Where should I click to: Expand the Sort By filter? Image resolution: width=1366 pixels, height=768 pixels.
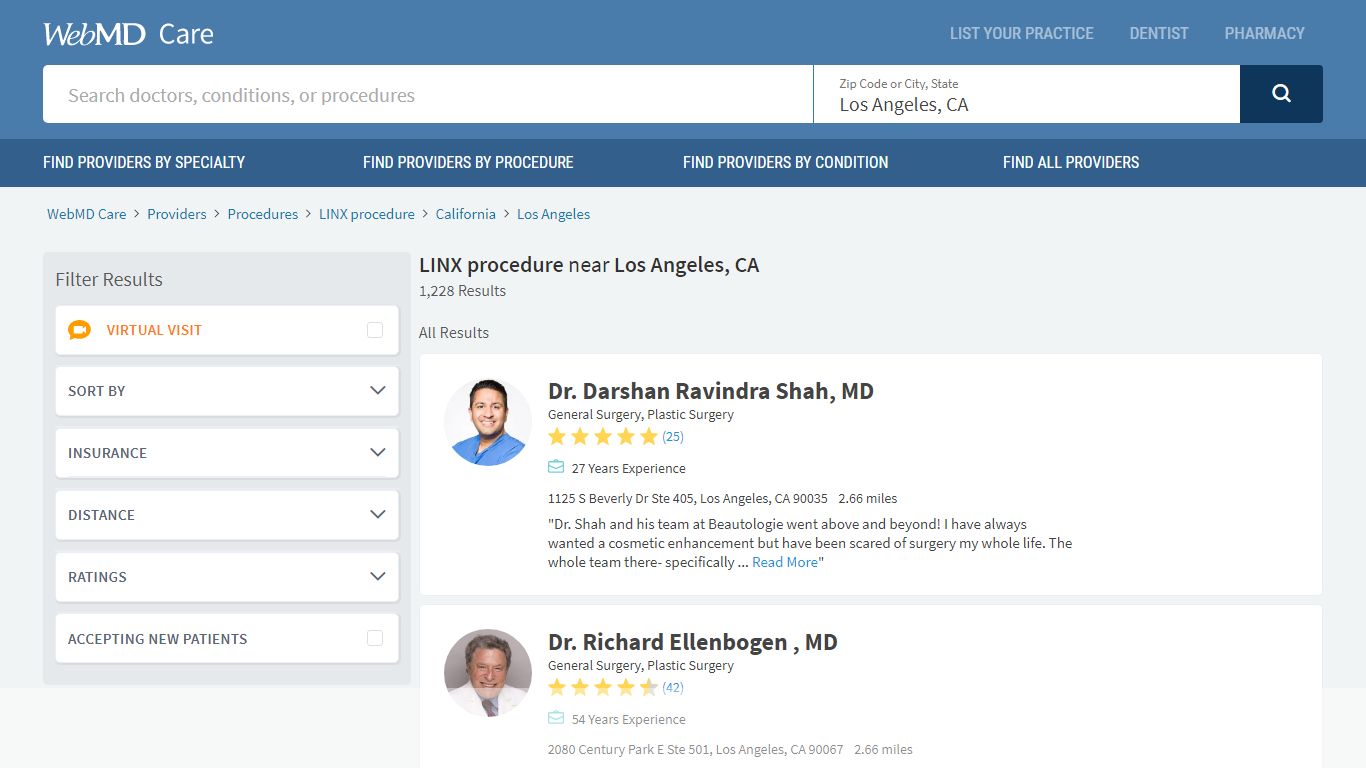(227, 391)
